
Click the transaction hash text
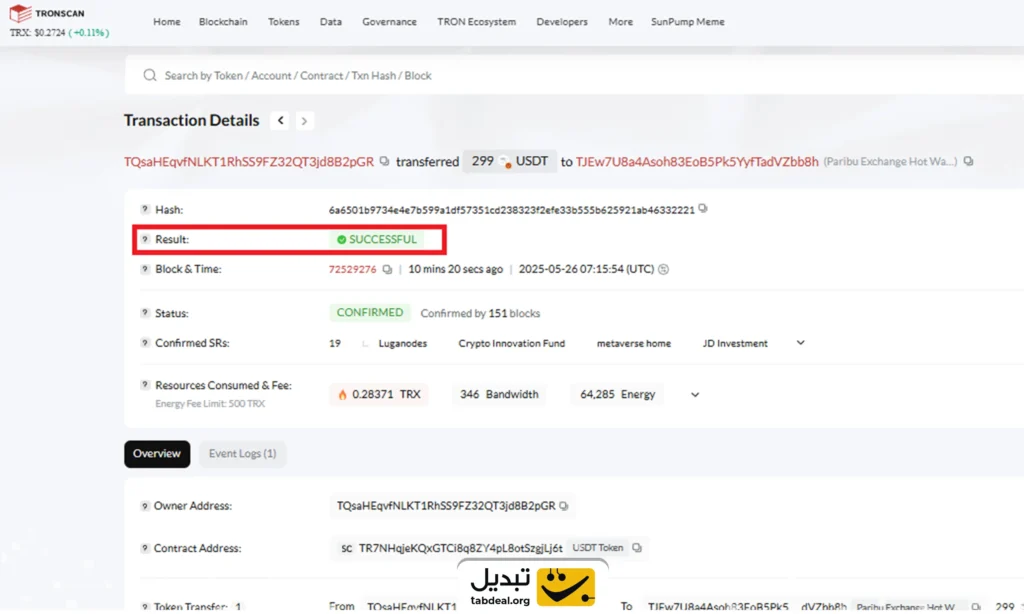coord(511,210)
